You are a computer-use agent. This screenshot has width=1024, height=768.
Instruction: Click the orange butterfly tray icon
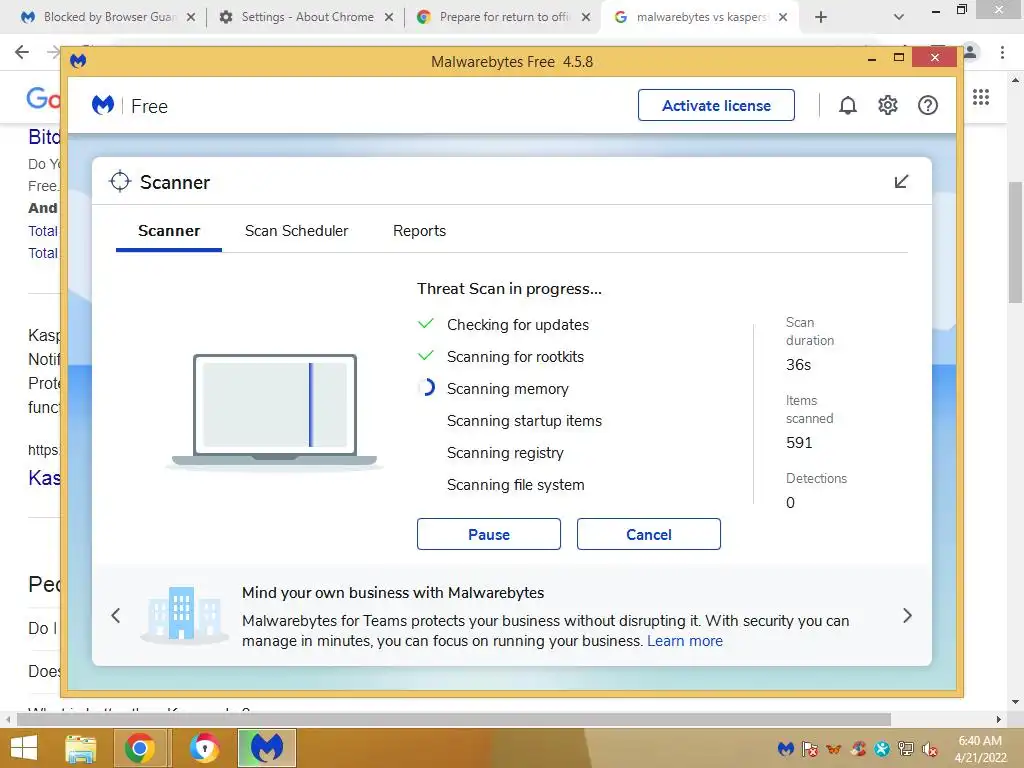click(x=834, y=749)
